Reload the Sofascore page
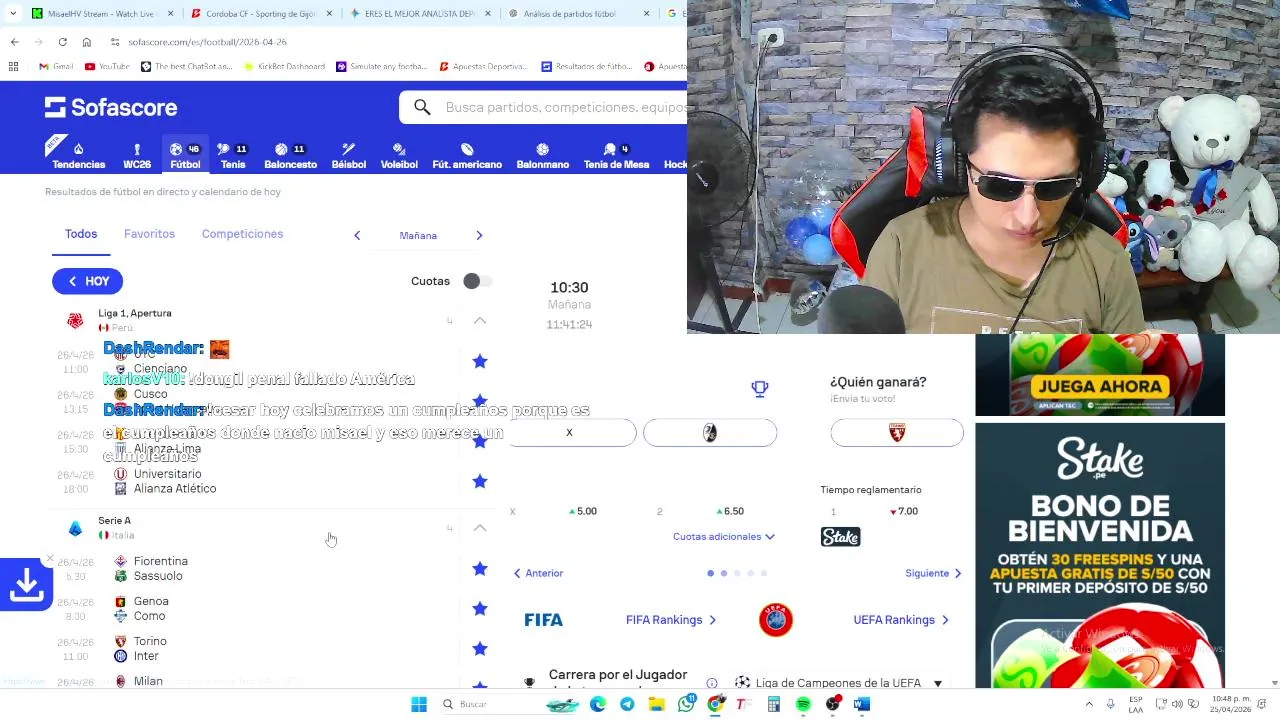The image size is (1280, 720). [62, 42]
